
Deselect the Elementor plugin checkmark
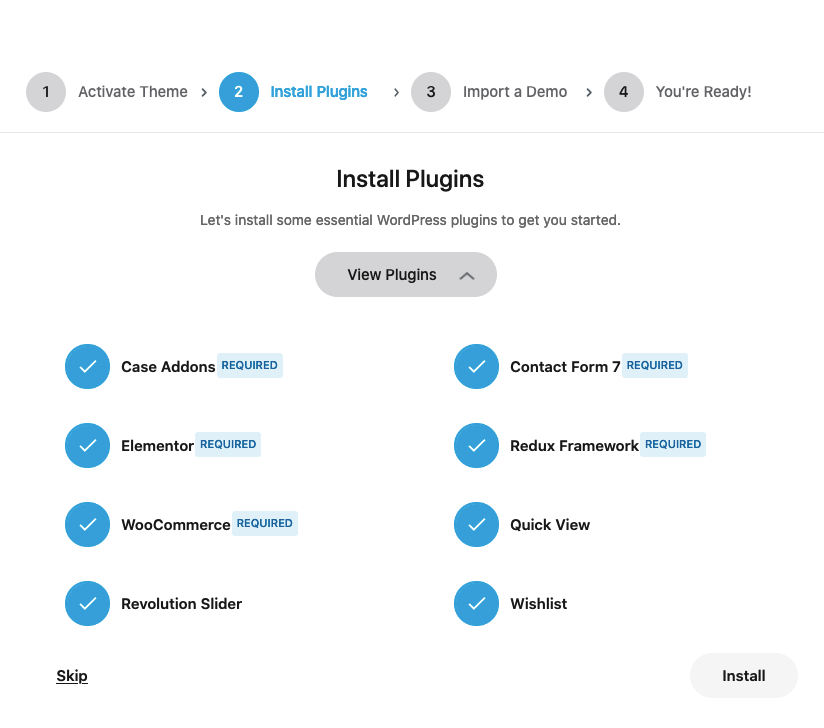[87, 445]
